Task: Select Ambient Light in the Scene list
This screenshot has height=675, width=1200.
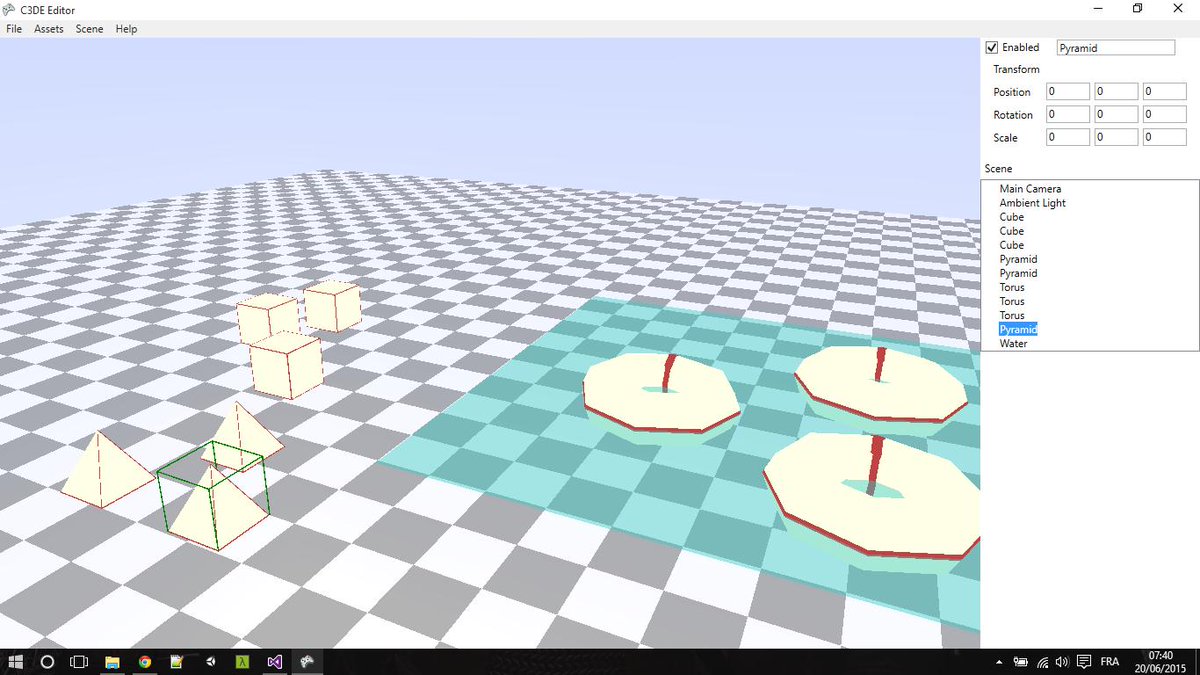Action: coord(1032,203)
